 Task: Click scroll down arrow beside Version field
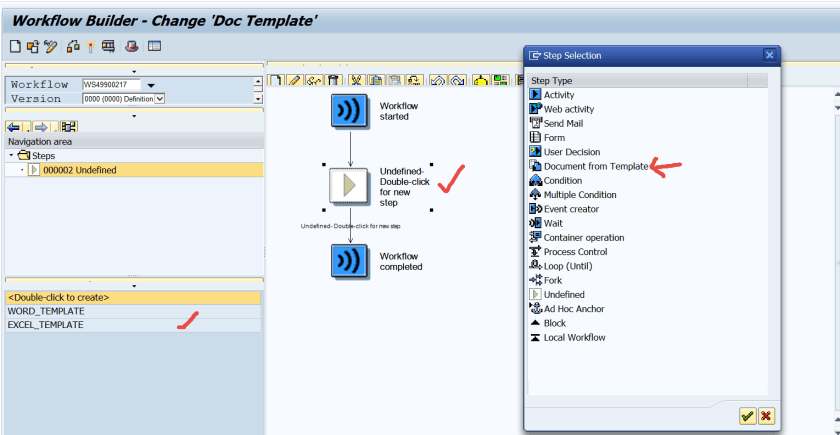(x=258, y=99)
